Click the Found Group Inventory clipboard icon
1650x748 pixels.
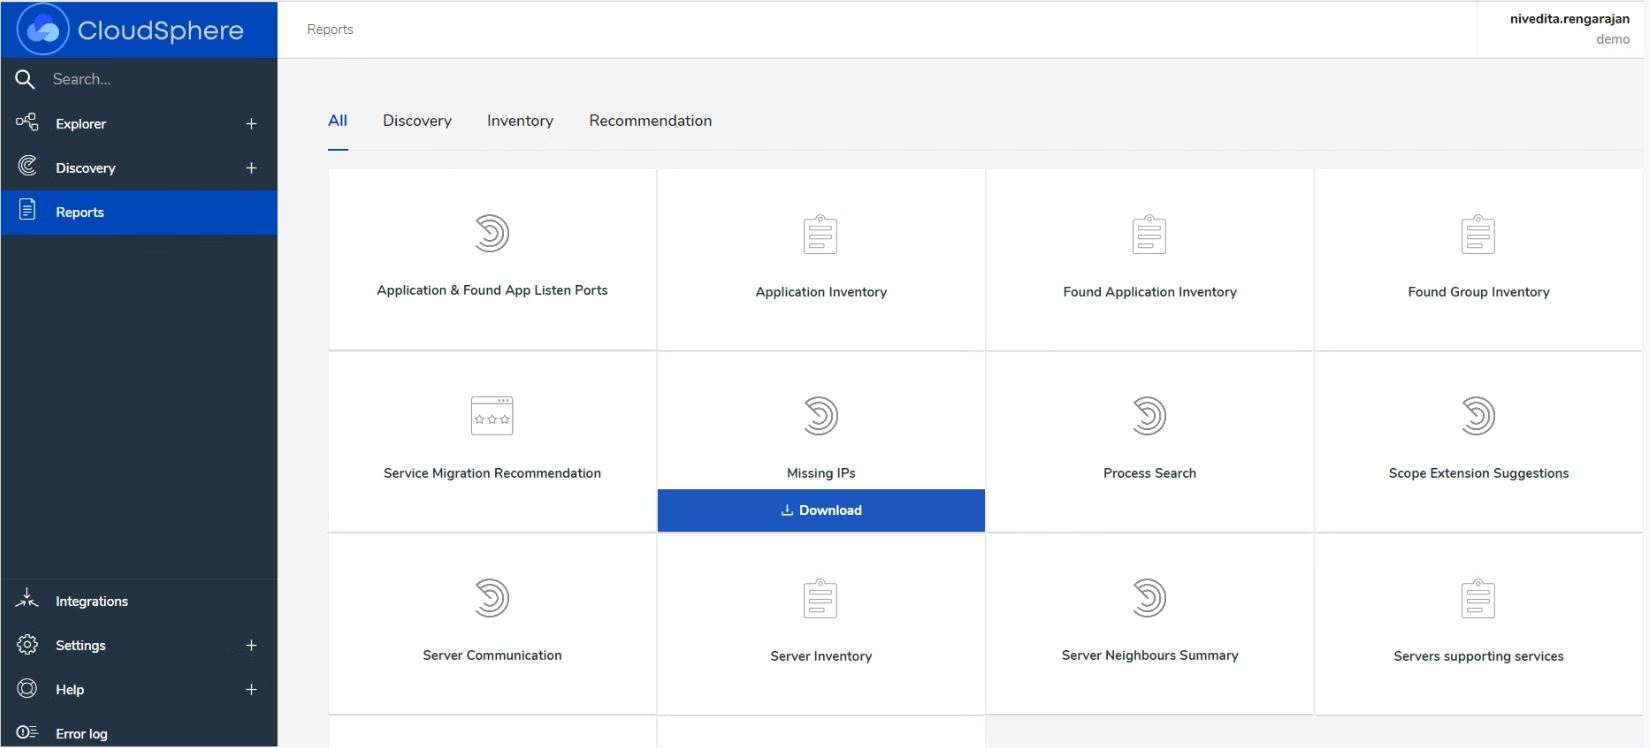(1478, 234)
